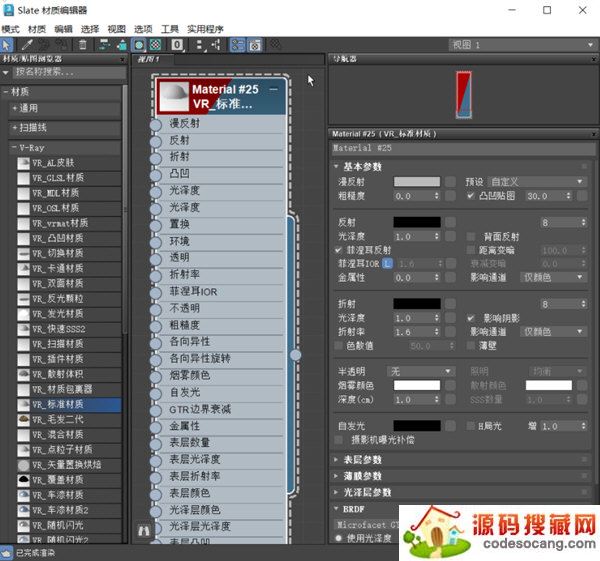Click the Material #25 node preview thumbnail
The image size is (600, 561).
[x=174, y=96]
